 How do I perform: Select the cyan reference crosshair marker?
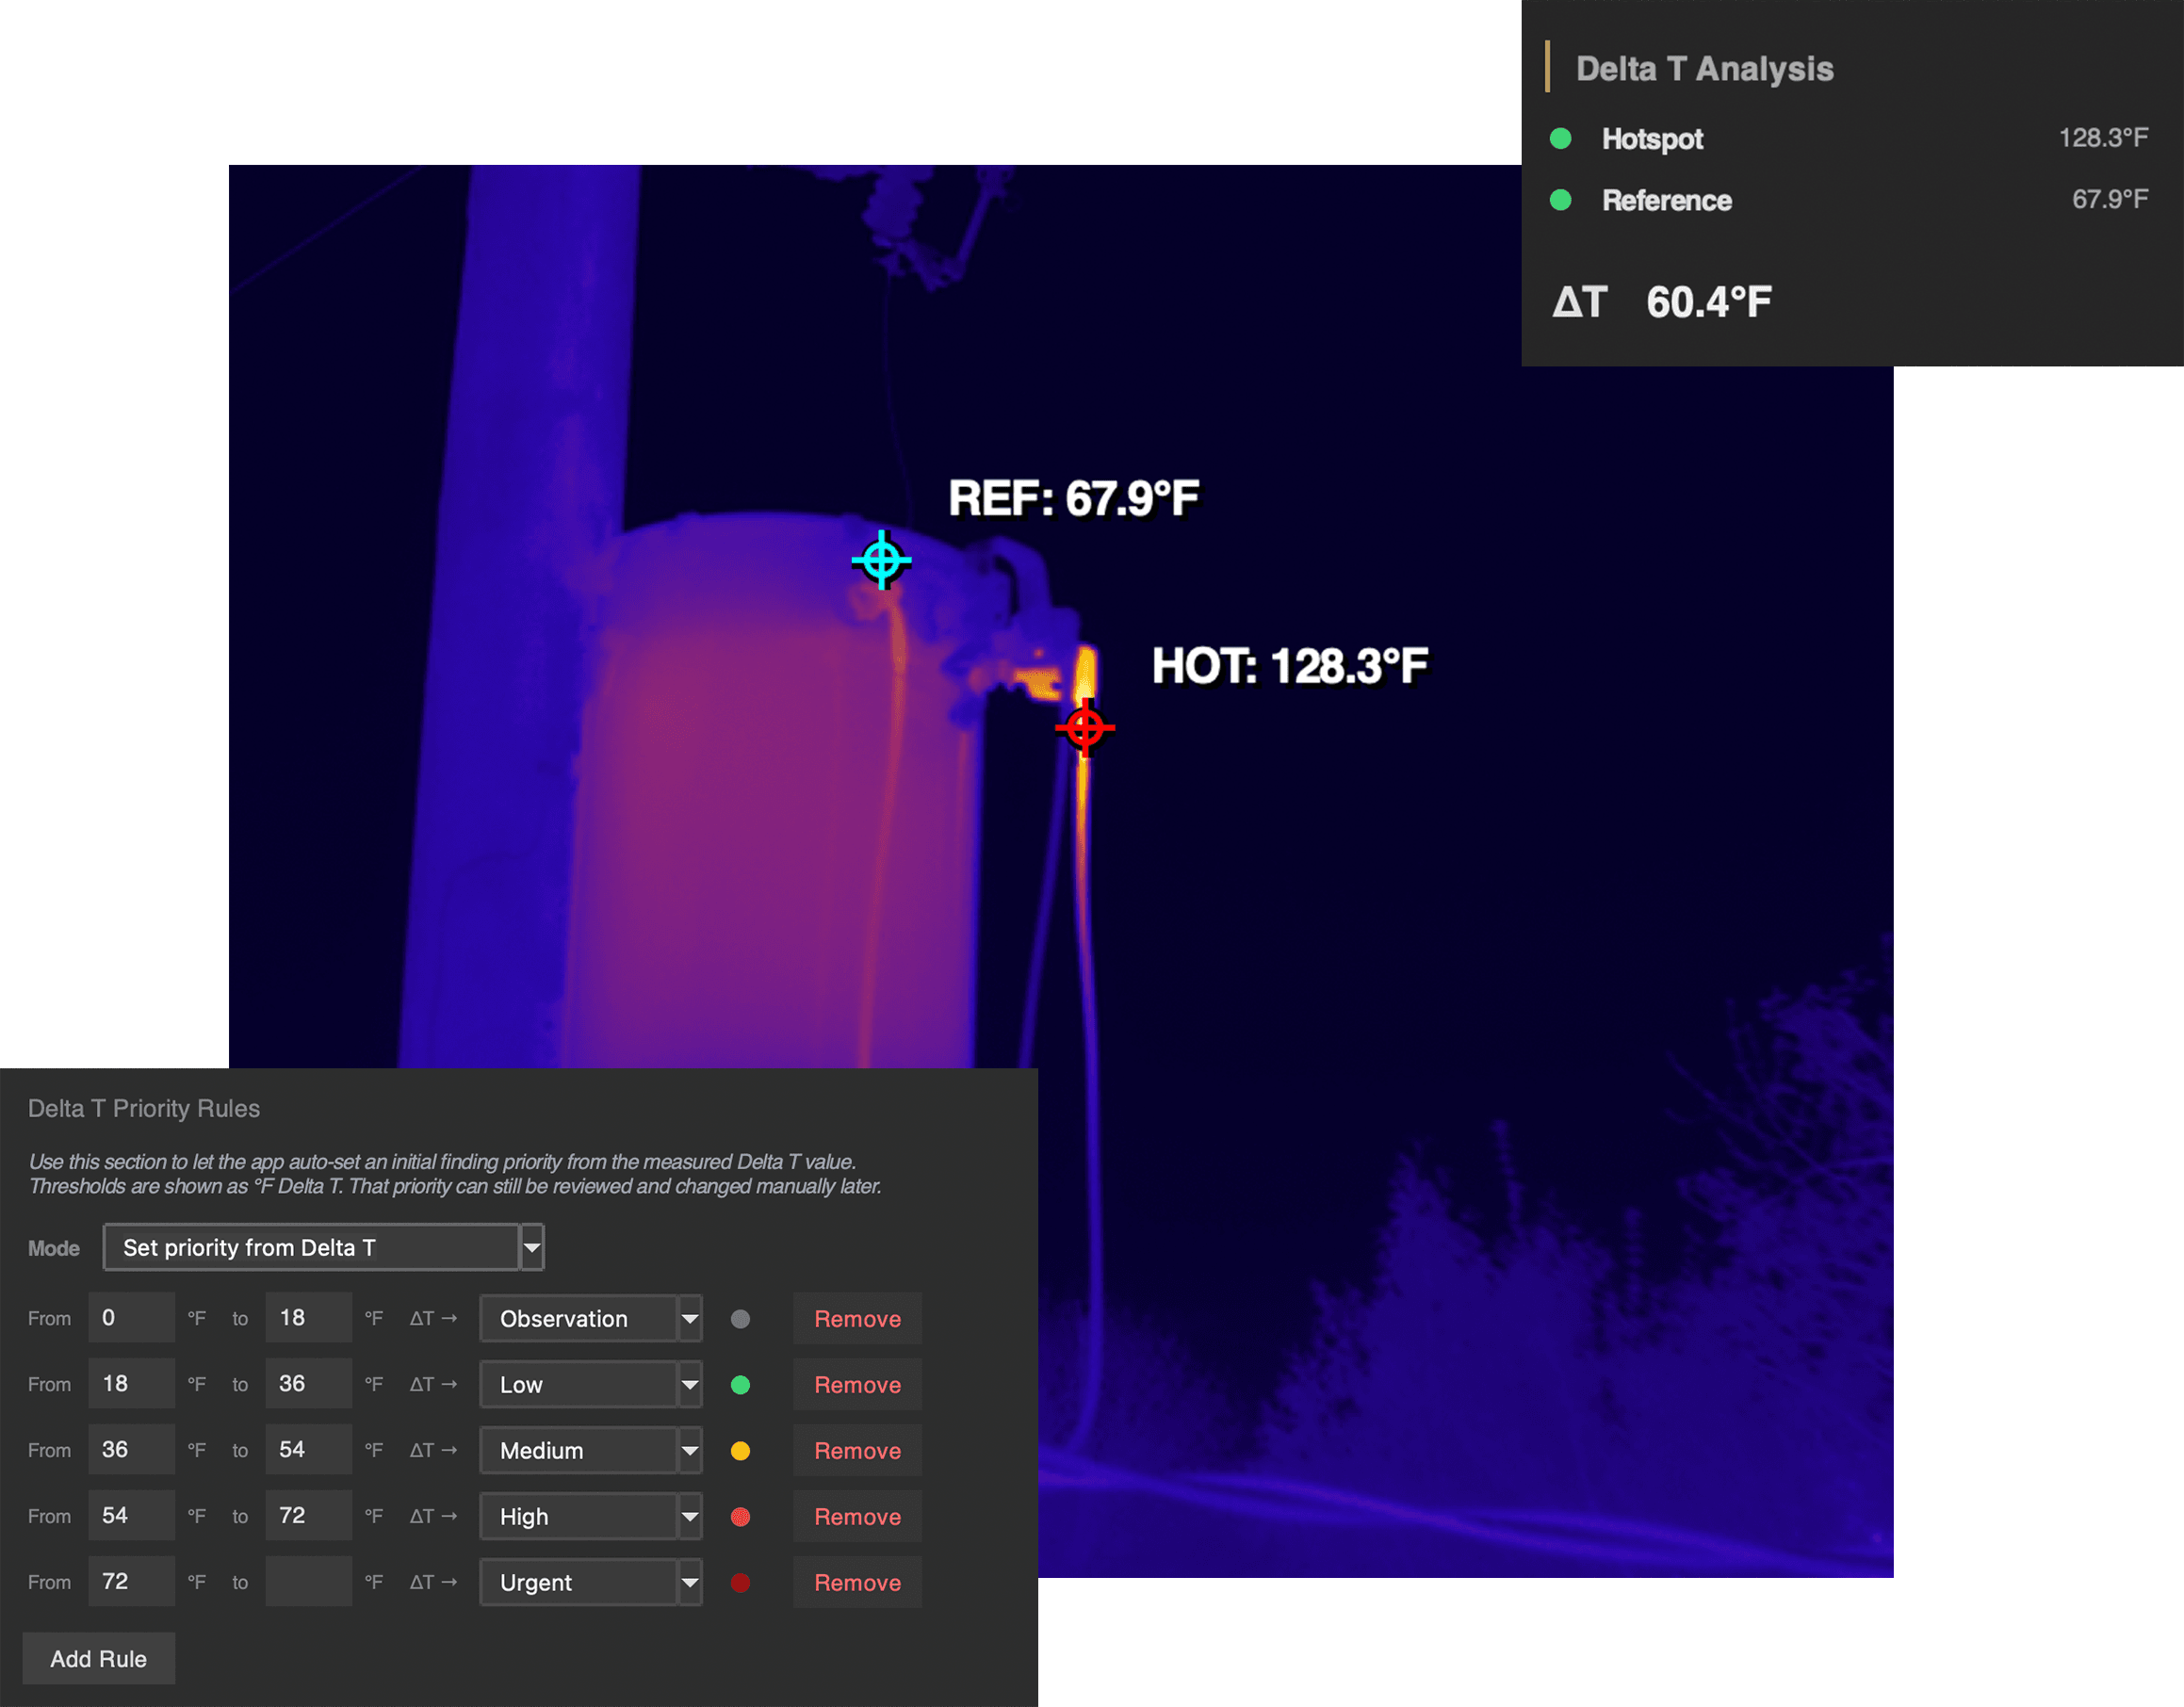click(x=881, y=560)
